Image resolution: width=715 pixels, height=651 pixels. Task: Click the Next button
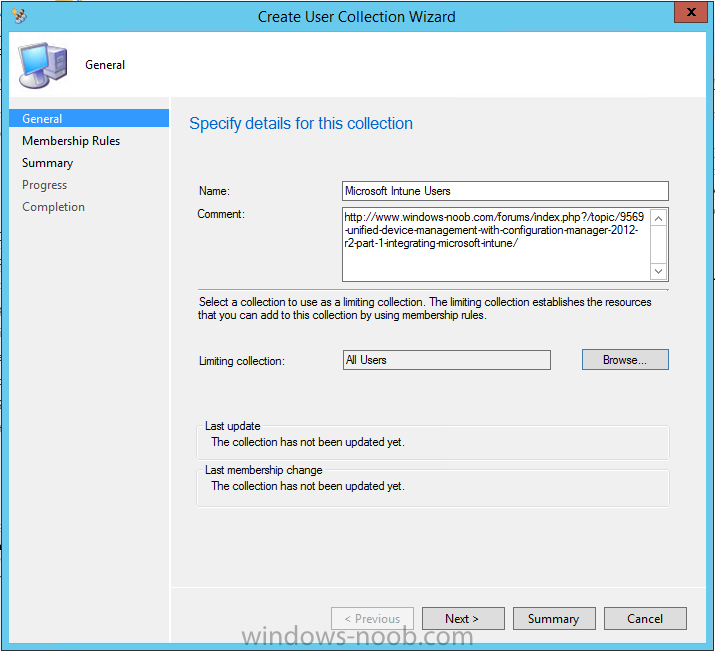click(463, 618)
